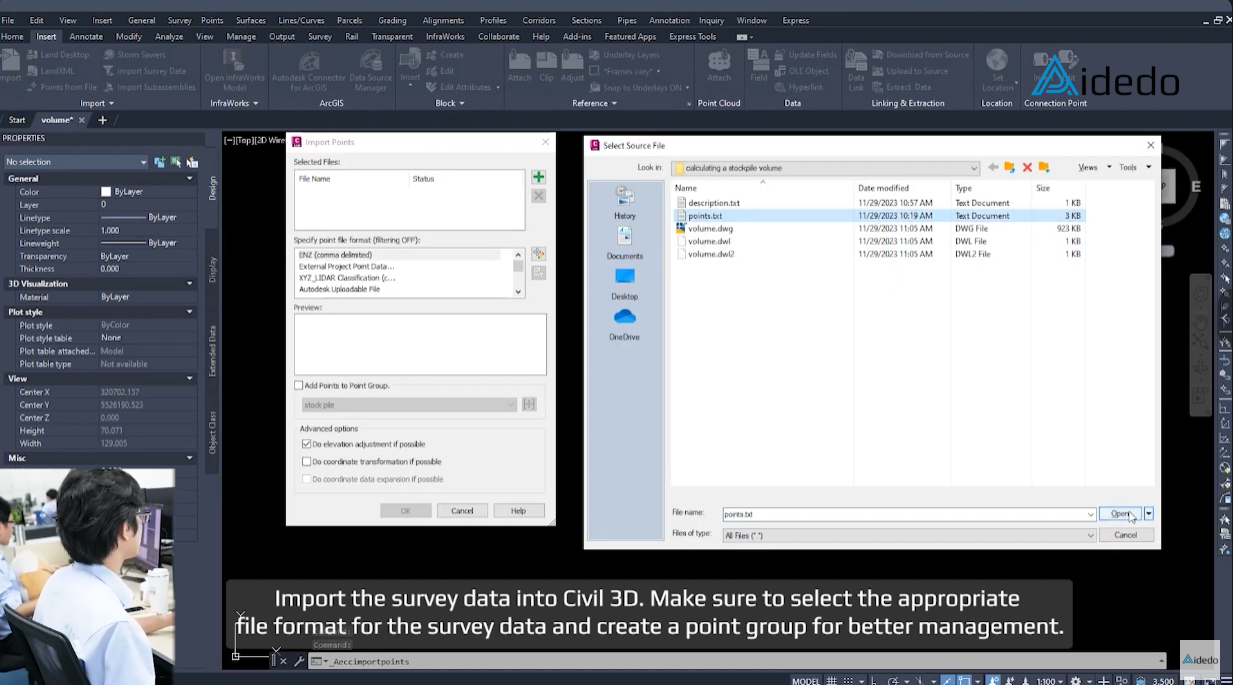
Task: Open the Look in folder dropdown
Action: point(974,168)
